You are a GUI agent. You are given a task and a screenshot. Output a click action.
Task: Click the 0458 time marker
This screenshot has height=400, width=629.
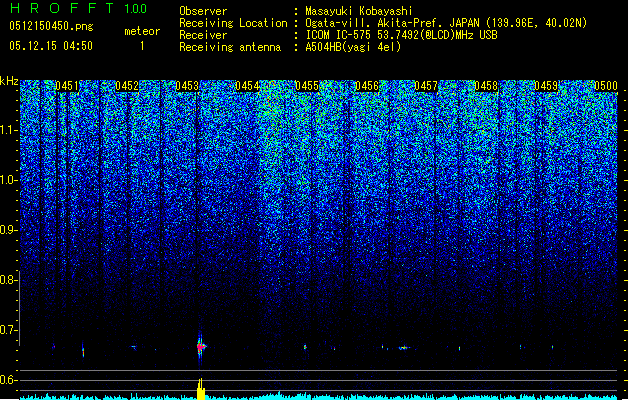tap(486, 86)
